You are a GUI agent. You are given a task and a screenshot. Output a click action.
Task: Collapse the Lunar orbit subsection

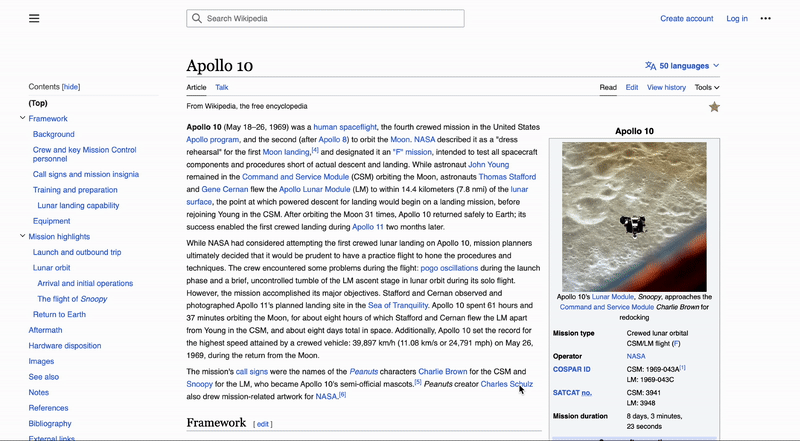pos(27,268)
